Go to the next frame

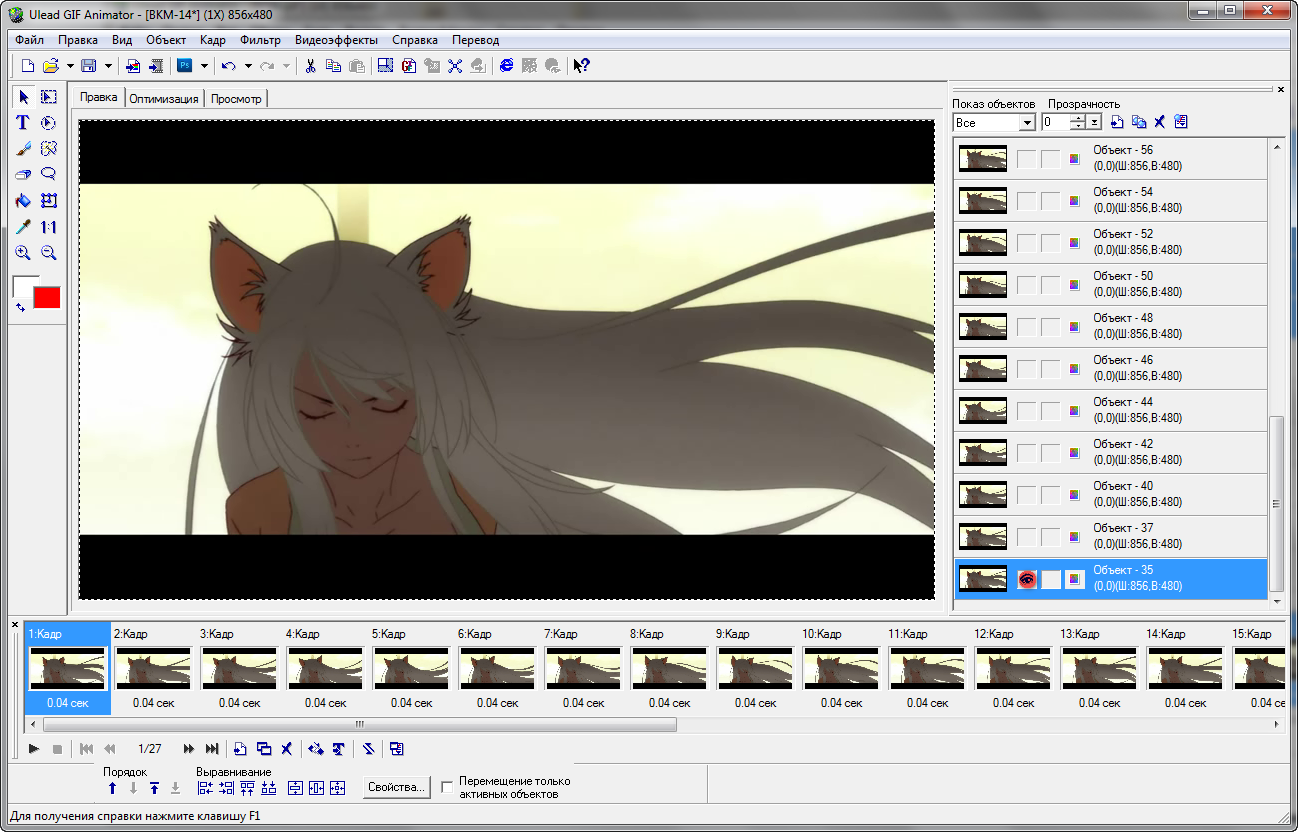pyautogui.click(x=188, y=748)
